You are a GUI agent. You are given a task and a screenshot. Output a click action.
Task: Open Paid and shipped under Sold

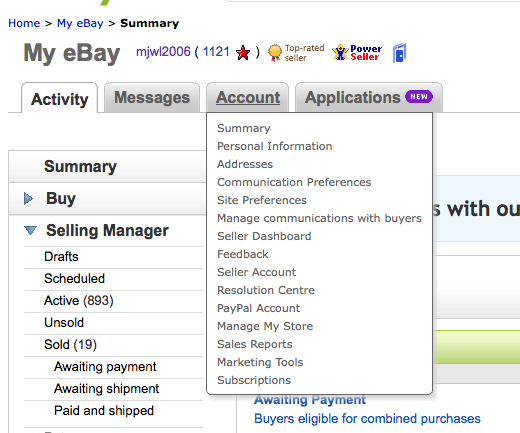[104, 411]
